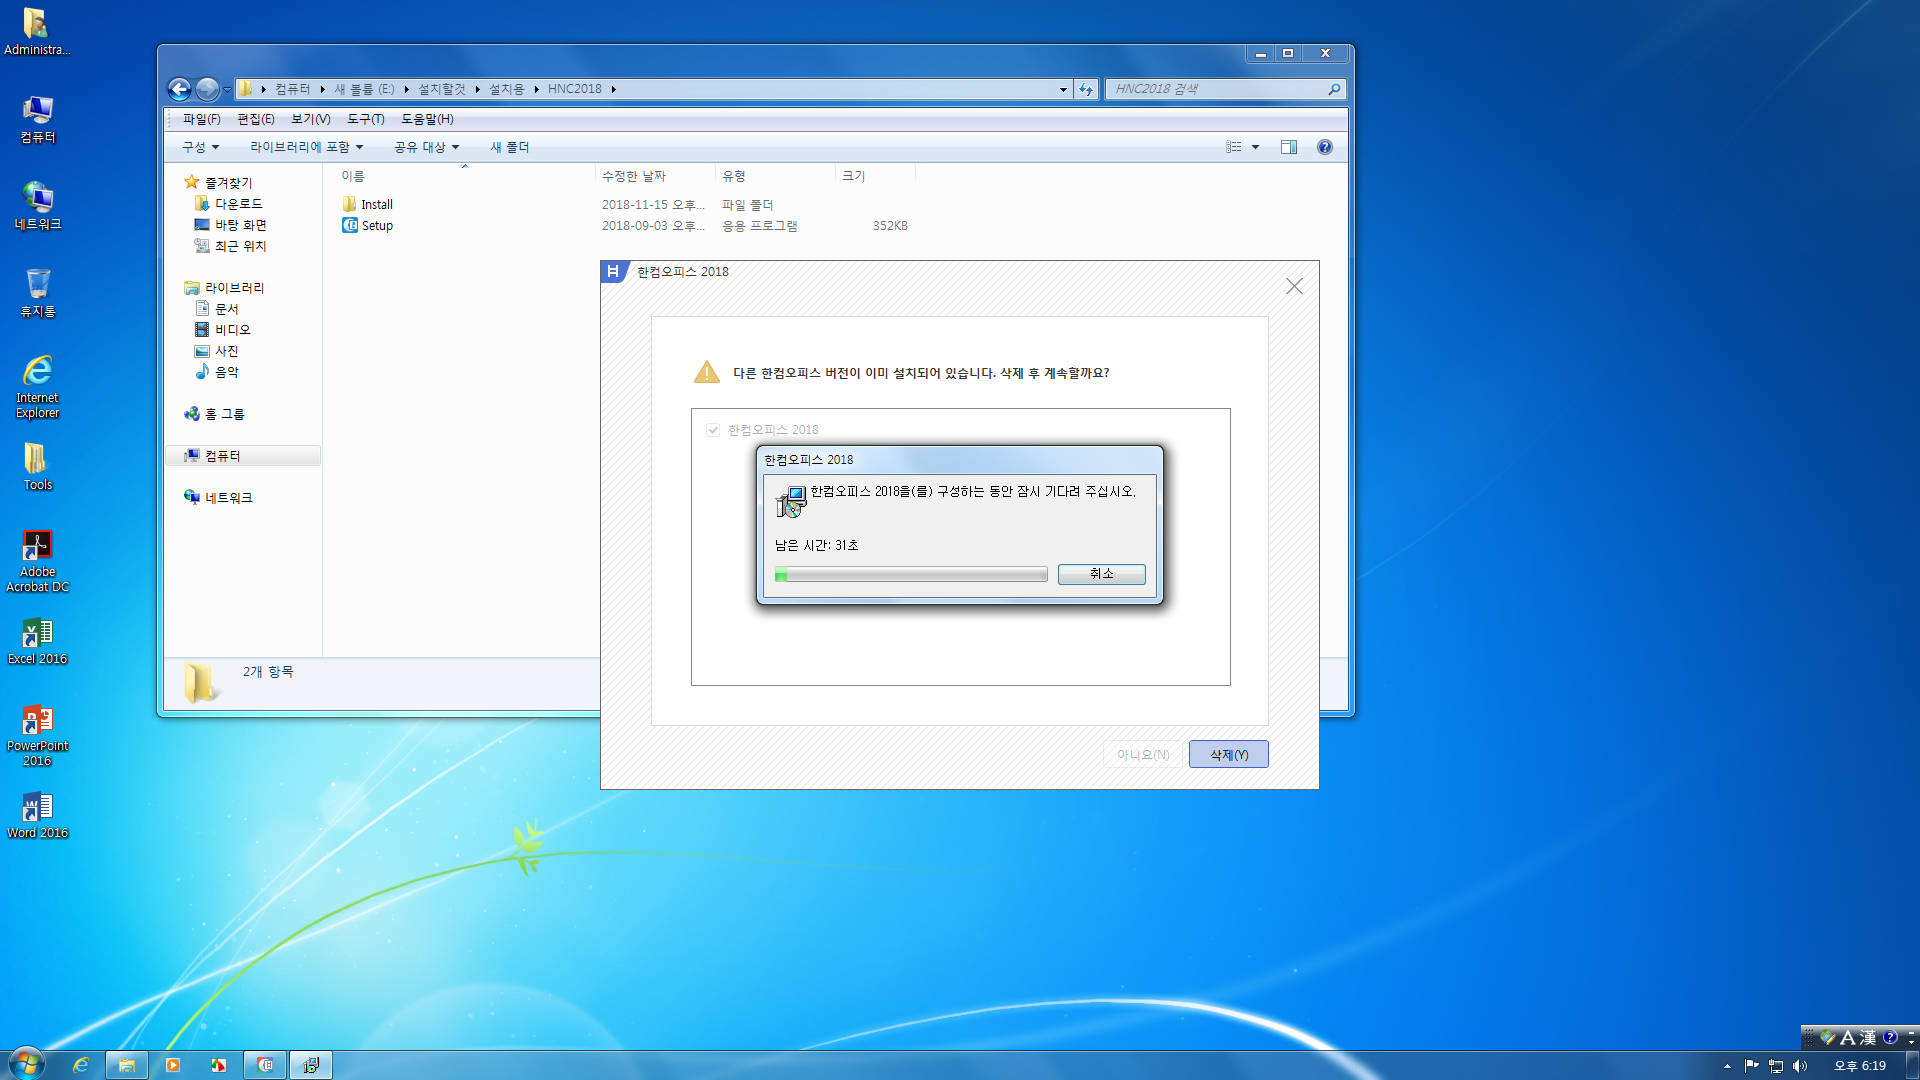Launch Excel 2016 desktop shortcut
The image size is (1920, 1080).
pos(37,641)
